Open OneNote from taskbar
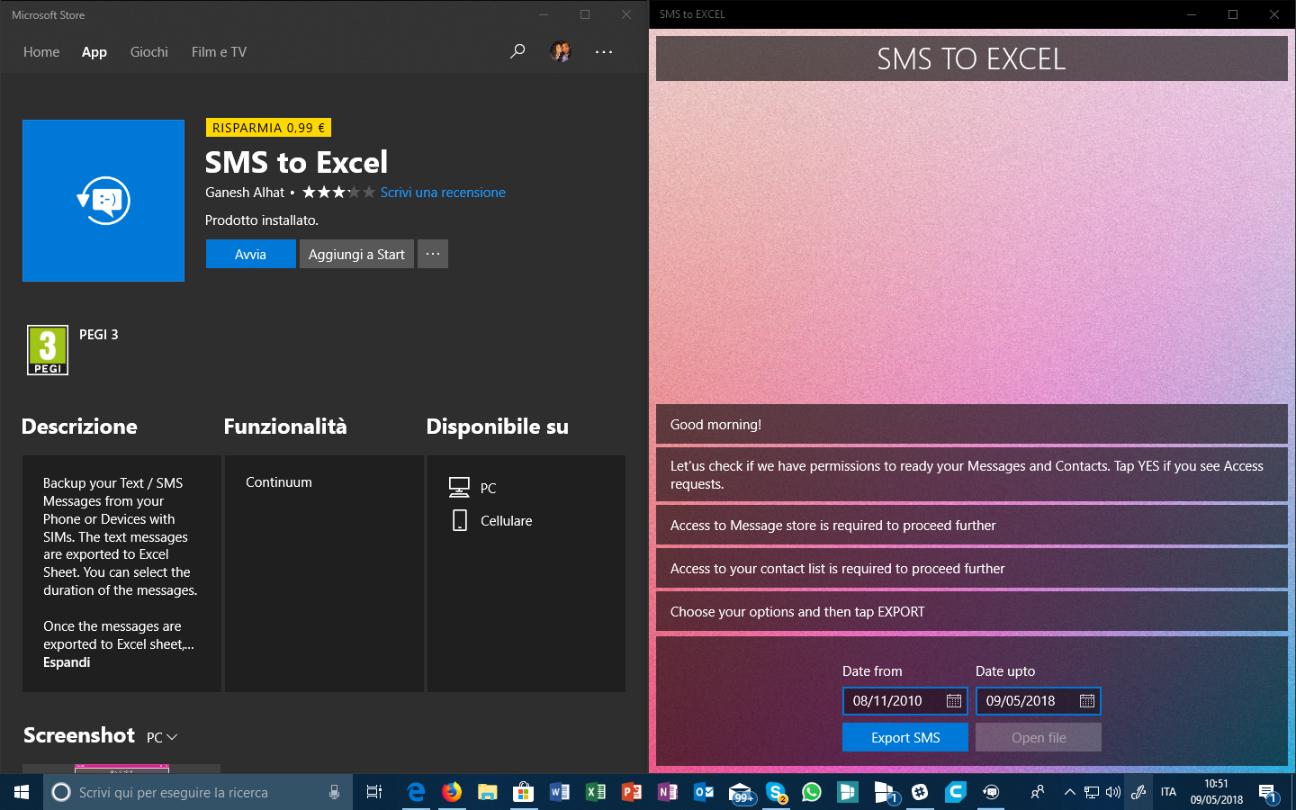This screenshot has width=1296, height=810. point(667,792)
